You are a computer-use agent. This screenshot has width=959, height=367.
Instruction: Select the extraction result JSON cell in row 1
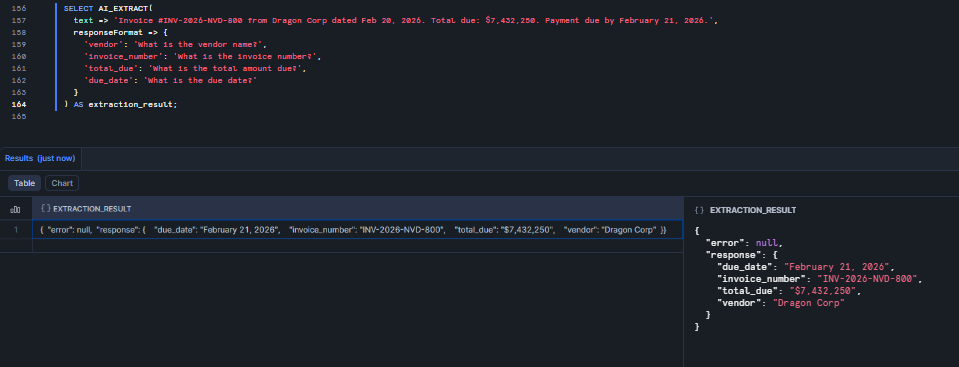tap(357, 230)
